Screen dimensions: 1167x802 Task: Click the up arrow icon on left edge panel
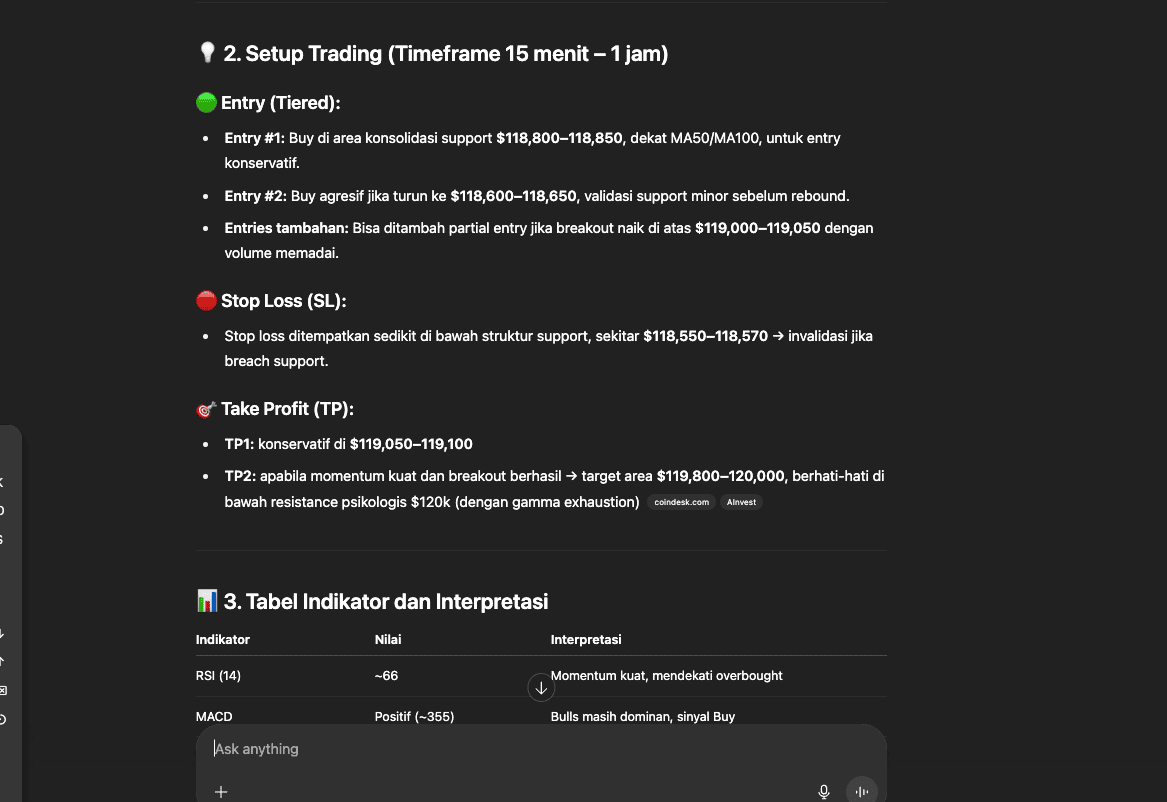click(2, 661)
